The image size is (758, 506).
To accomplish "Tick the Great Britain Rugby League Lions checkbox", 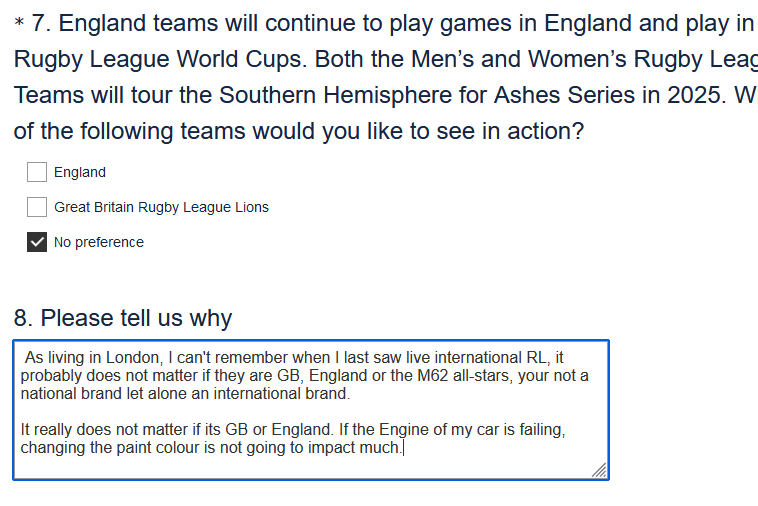I will pos(37,207).
